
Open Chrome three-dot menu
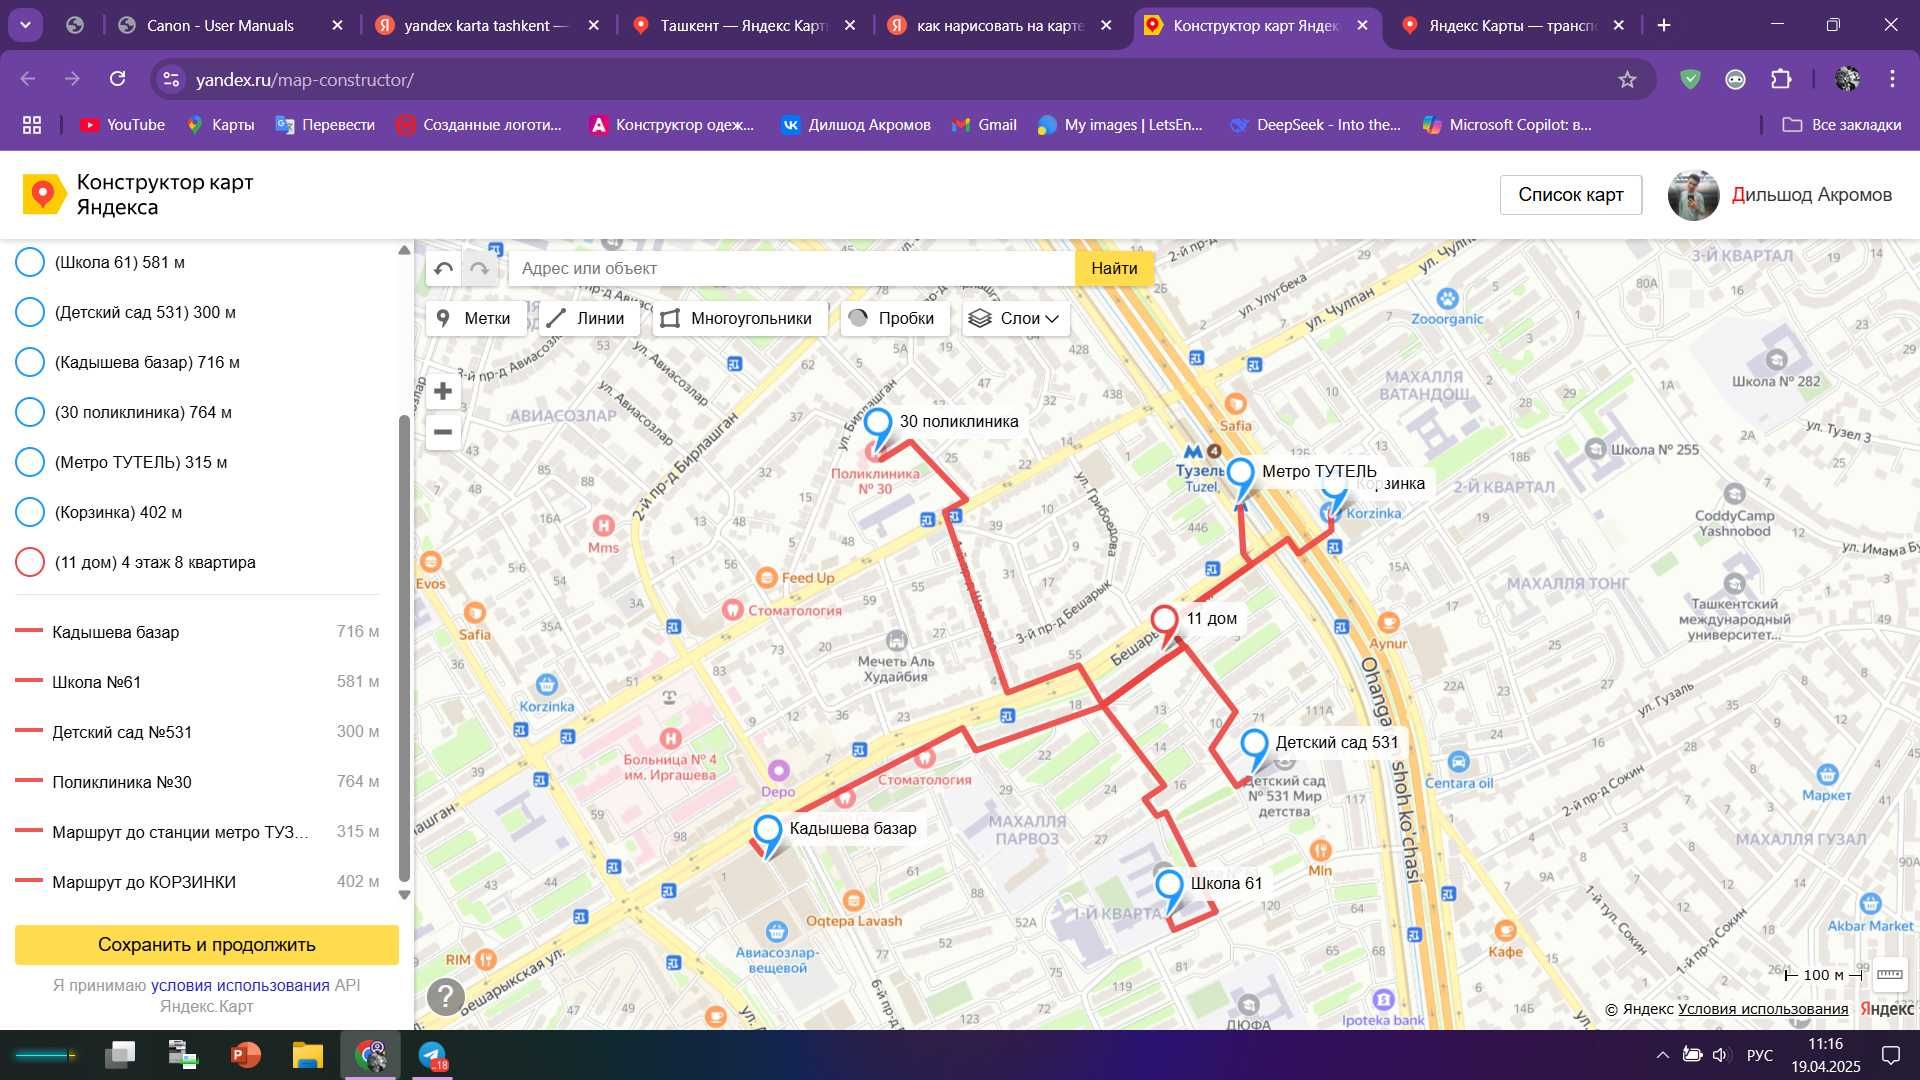tap(1892, 79)
